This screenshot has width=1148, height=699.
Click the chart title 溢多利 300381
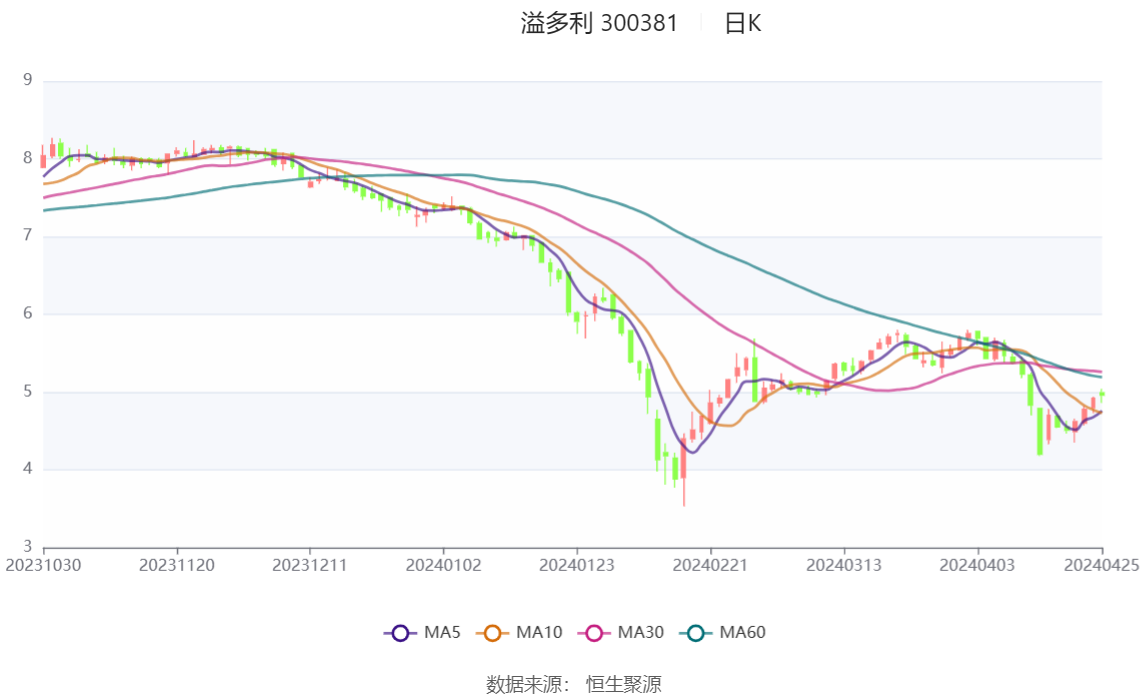[599, 24]
